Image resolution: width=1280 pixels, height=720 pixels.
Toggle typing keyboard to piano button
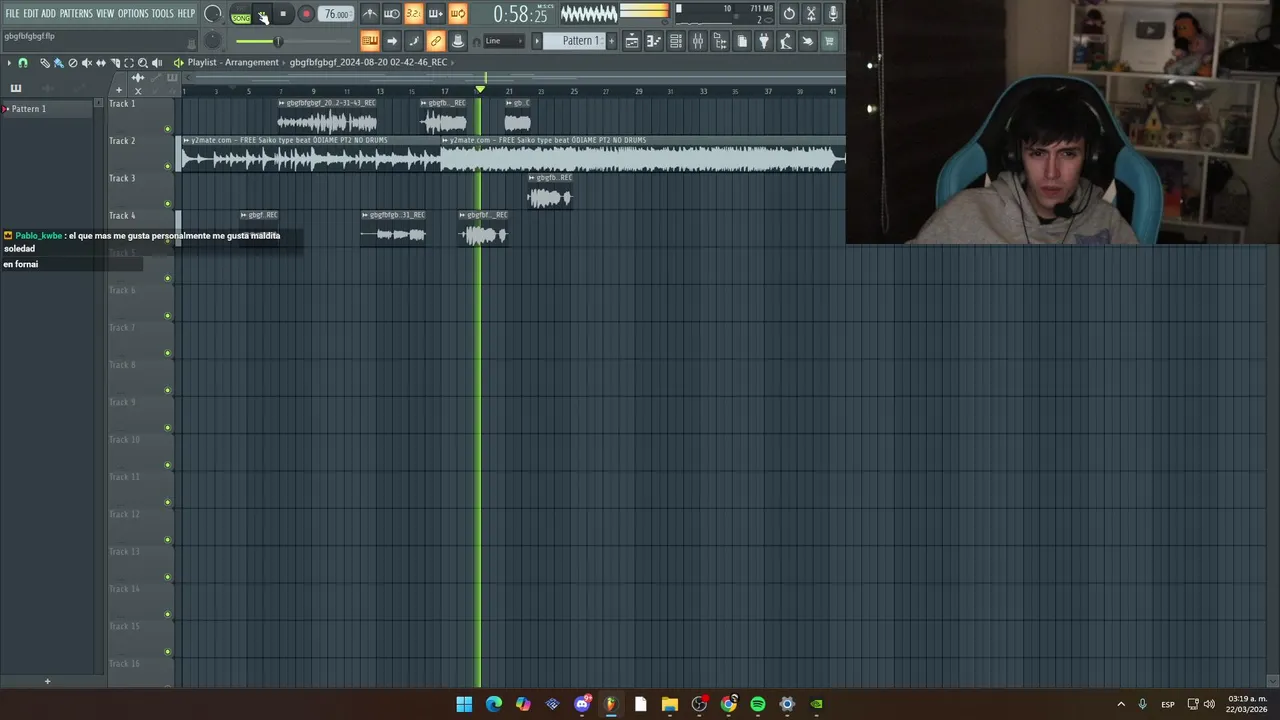(x=370, y=41)
